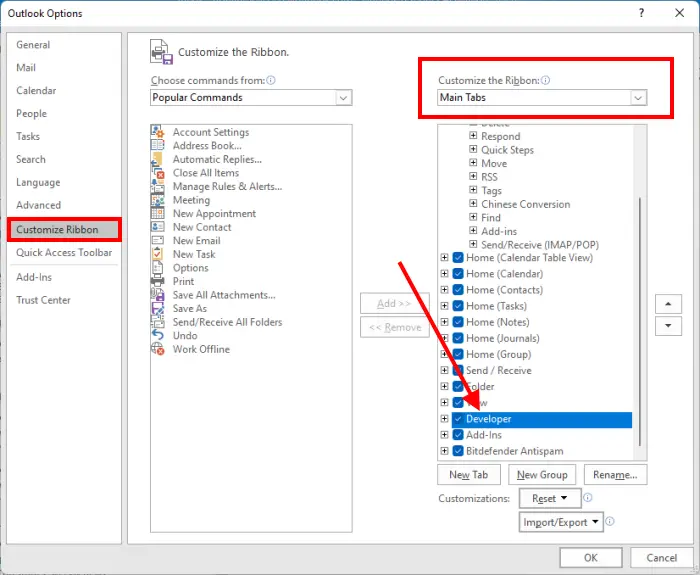Toggle the Add-Ins tab checkbox
Image resolution: width=700 pixels, height=575 pixels.
point(458,435)
